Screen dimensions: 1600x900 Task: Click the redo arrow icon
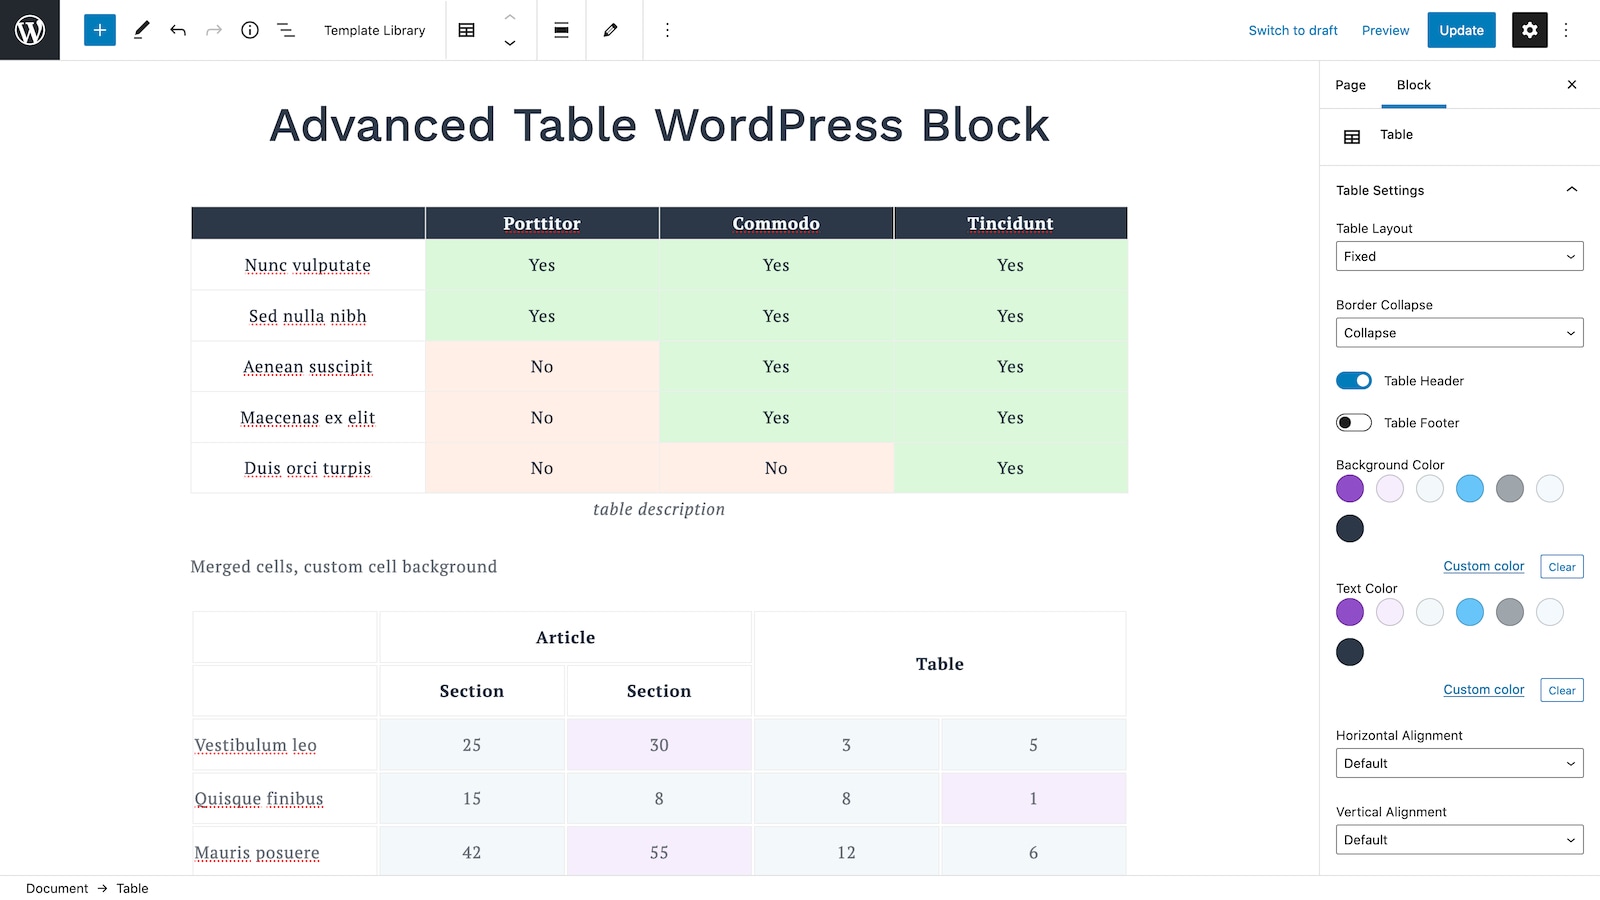pyautogui.click(x=214, y=30)
